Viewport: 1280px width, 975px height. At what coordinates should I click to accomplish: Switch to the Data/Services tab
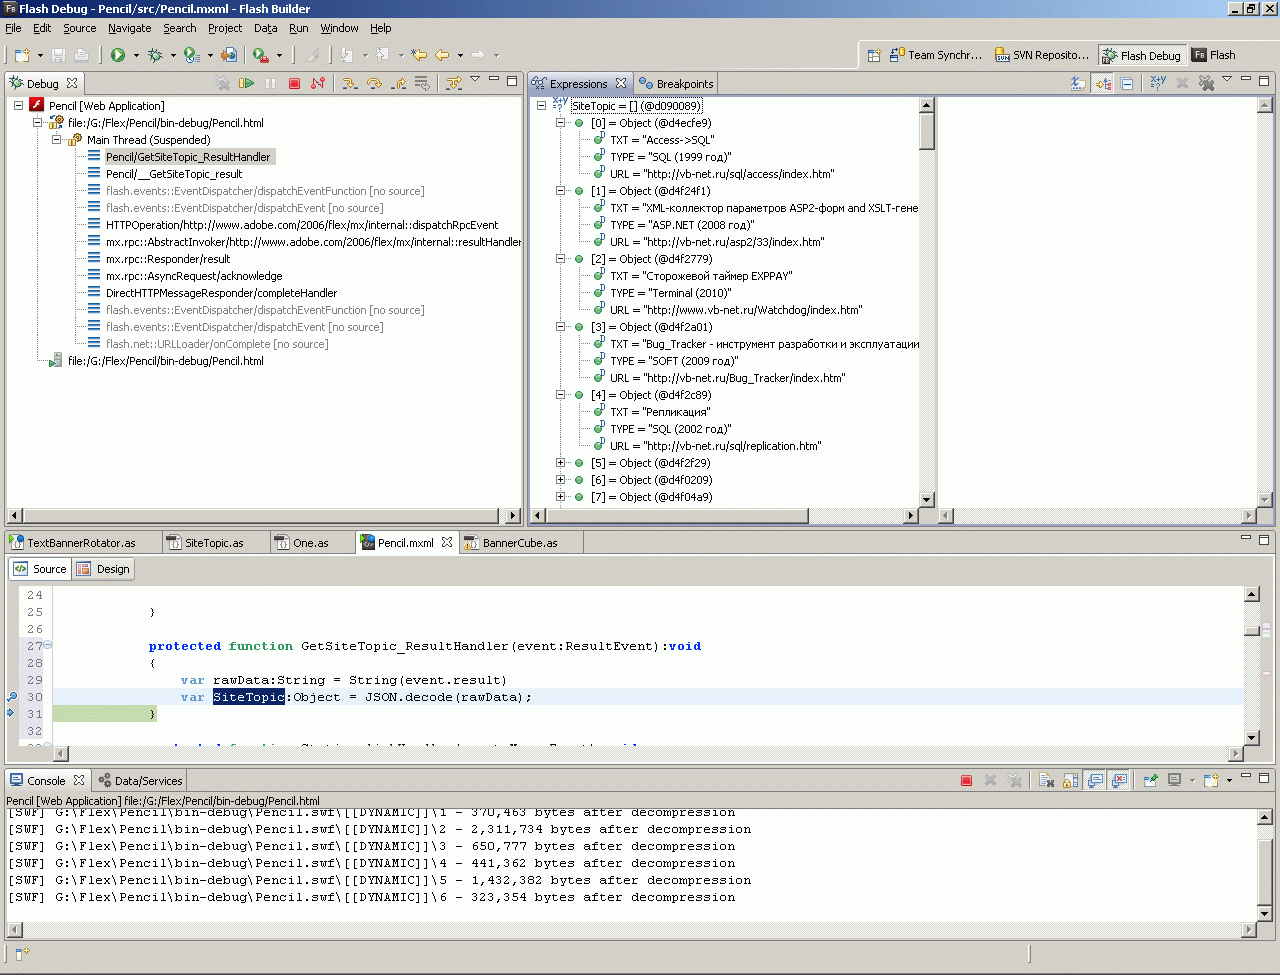[x=140, y=780]
